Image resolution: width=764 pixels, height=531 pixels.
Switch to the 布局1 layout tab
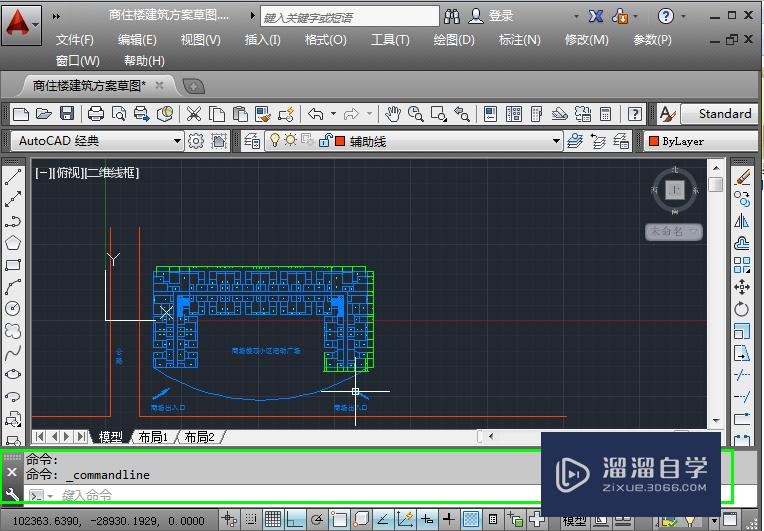tap(153, 437)
